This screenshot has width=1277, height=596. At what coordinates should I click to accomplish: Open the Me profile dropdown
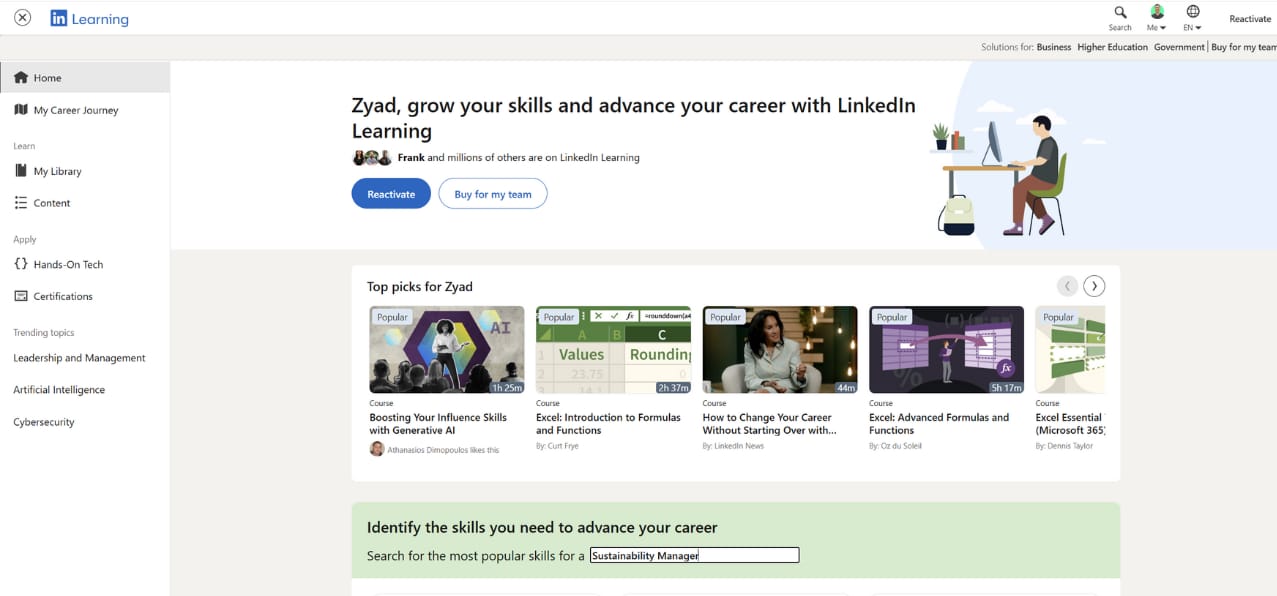point(1157,17)
